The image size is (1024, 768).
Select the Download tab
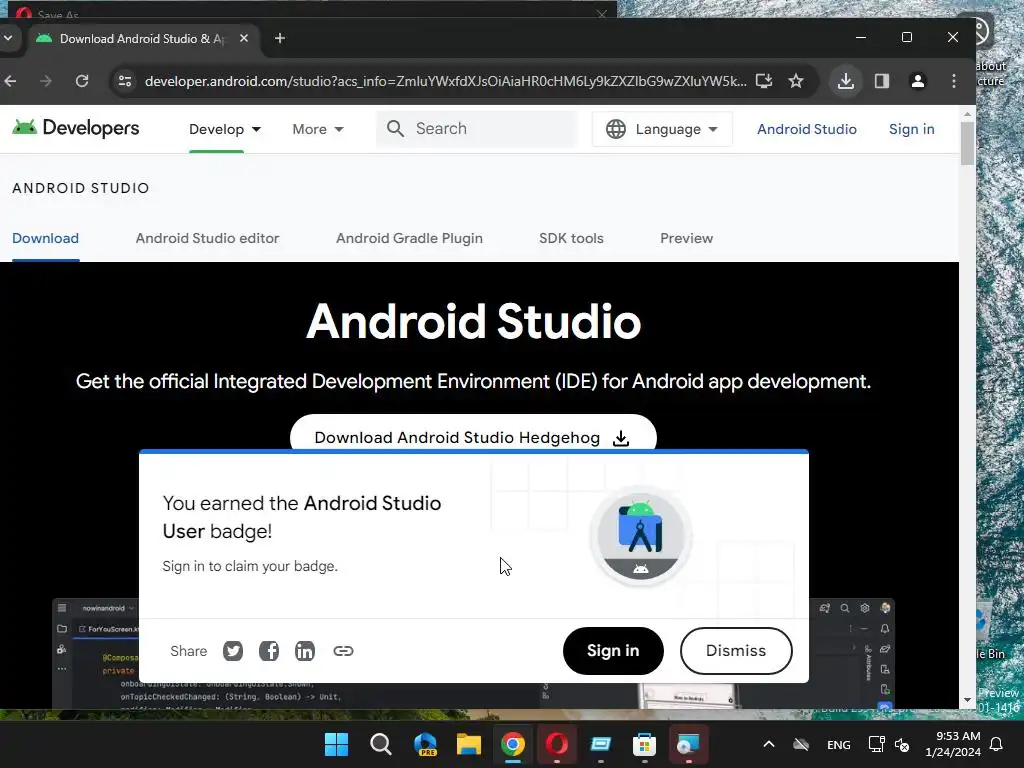point(46,238)
